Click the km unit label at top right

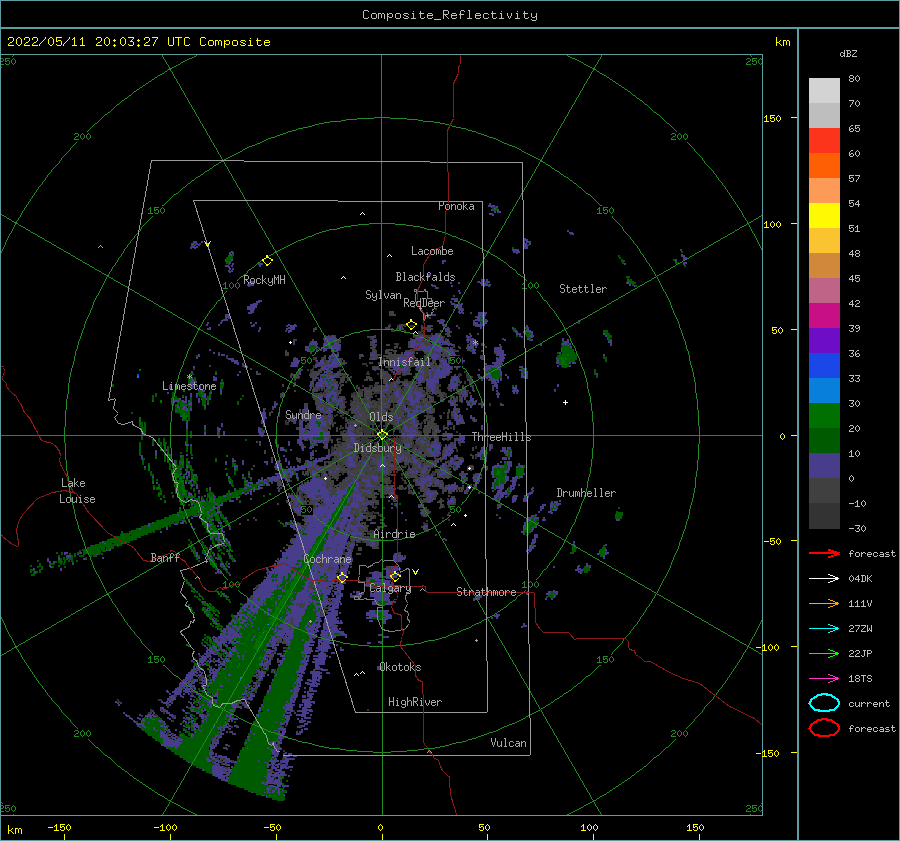point(782,42)
